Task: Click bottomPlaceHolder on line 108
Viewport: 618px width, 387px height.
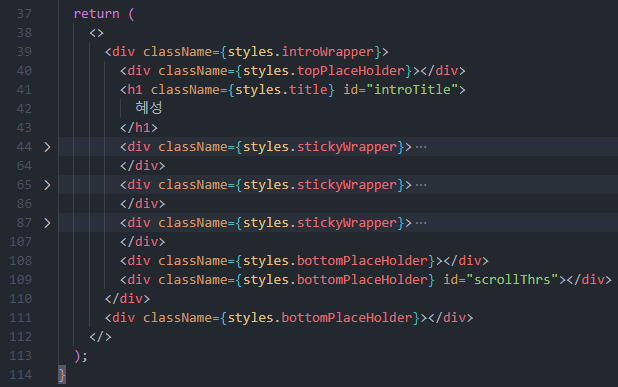Action: pos(362,261)
